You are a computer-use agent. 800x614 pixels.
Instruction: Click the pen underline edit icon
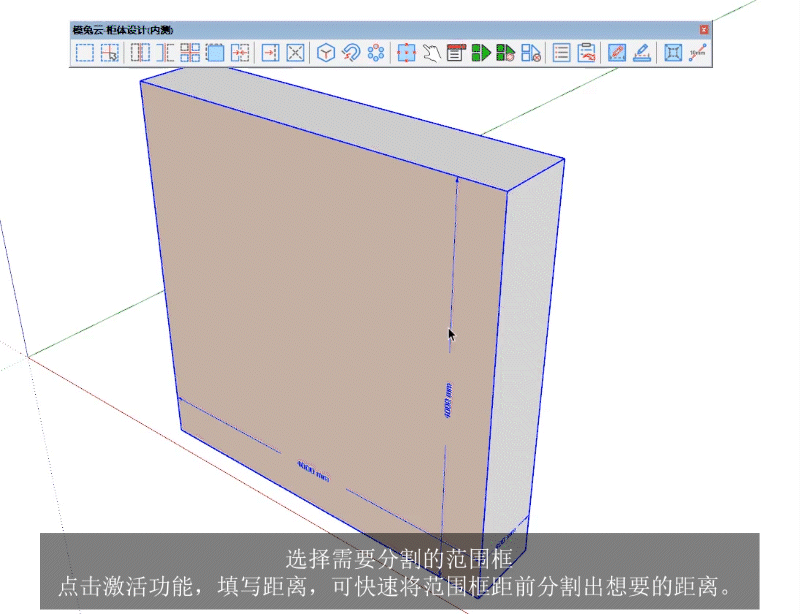pyautogui.click(x=642, y=53)
